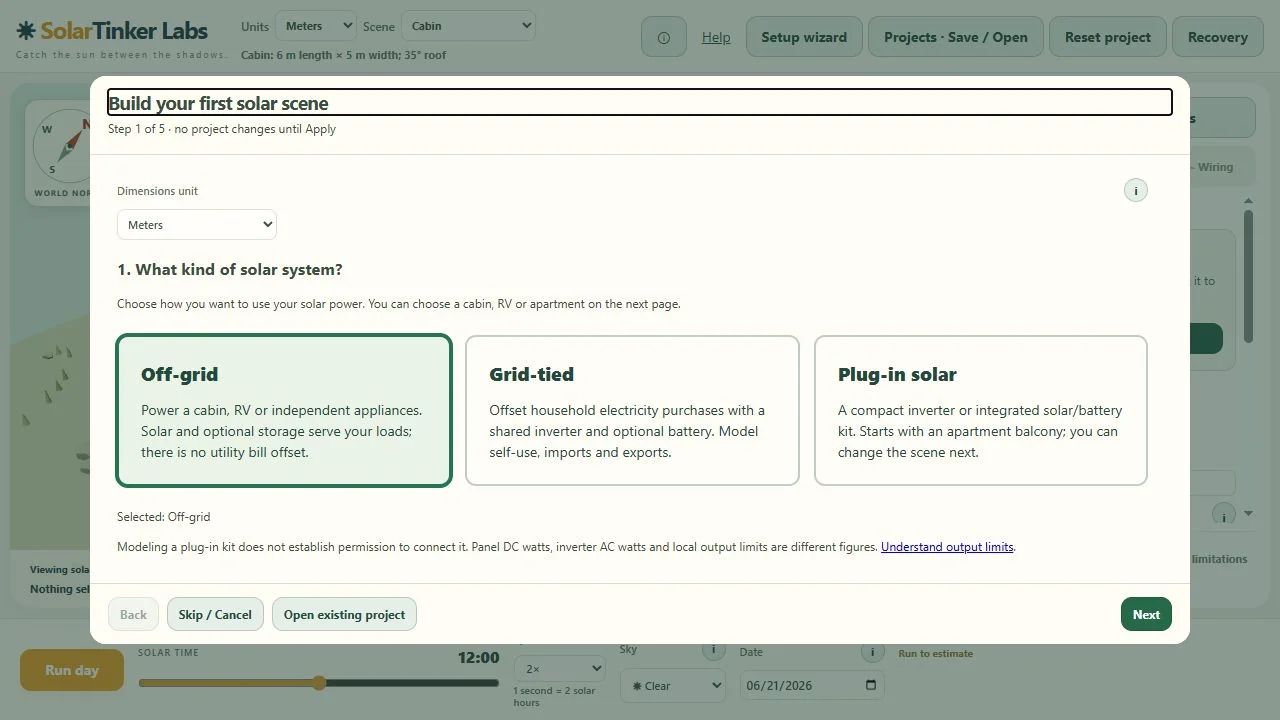Go to the next wizard step
The width and height of the screenshot is (1280, 720).
(x=1146, y=614)
